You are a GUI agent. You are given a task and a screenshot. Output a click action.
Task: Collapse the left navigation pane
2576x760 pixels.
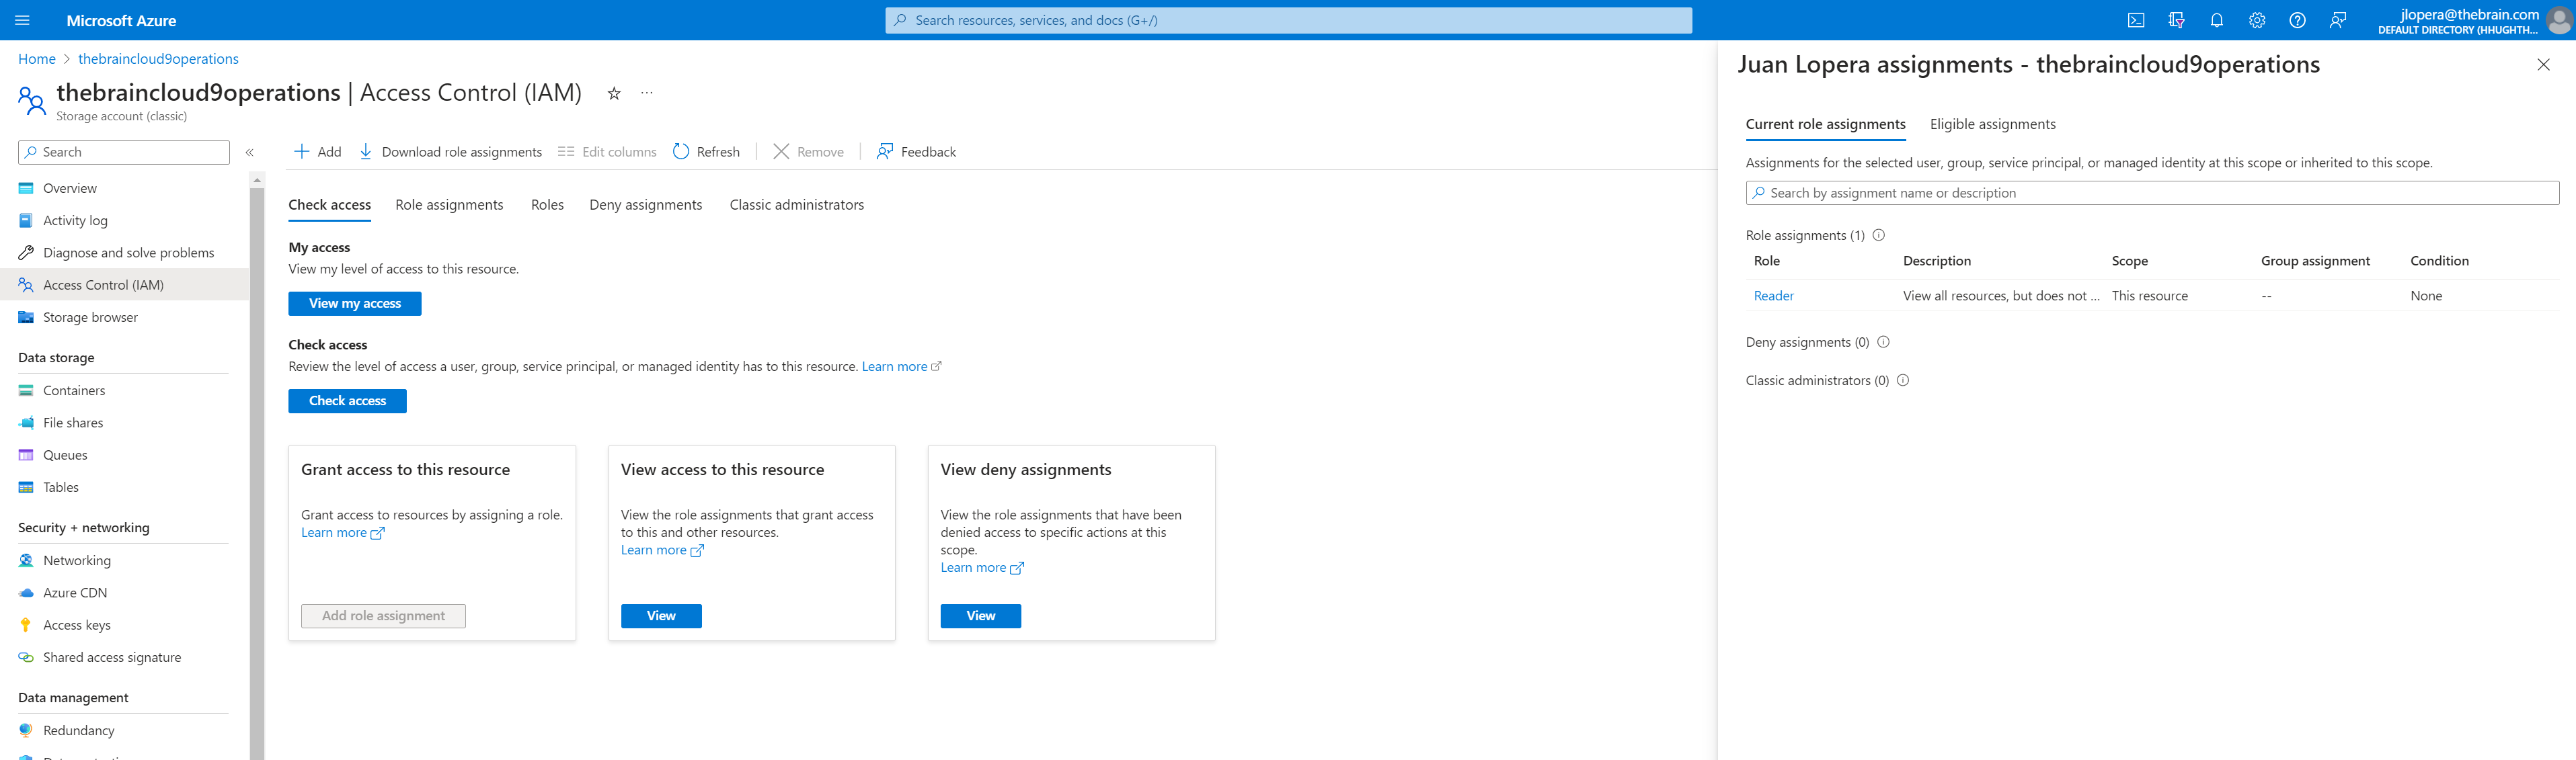(x=250, y=152)
